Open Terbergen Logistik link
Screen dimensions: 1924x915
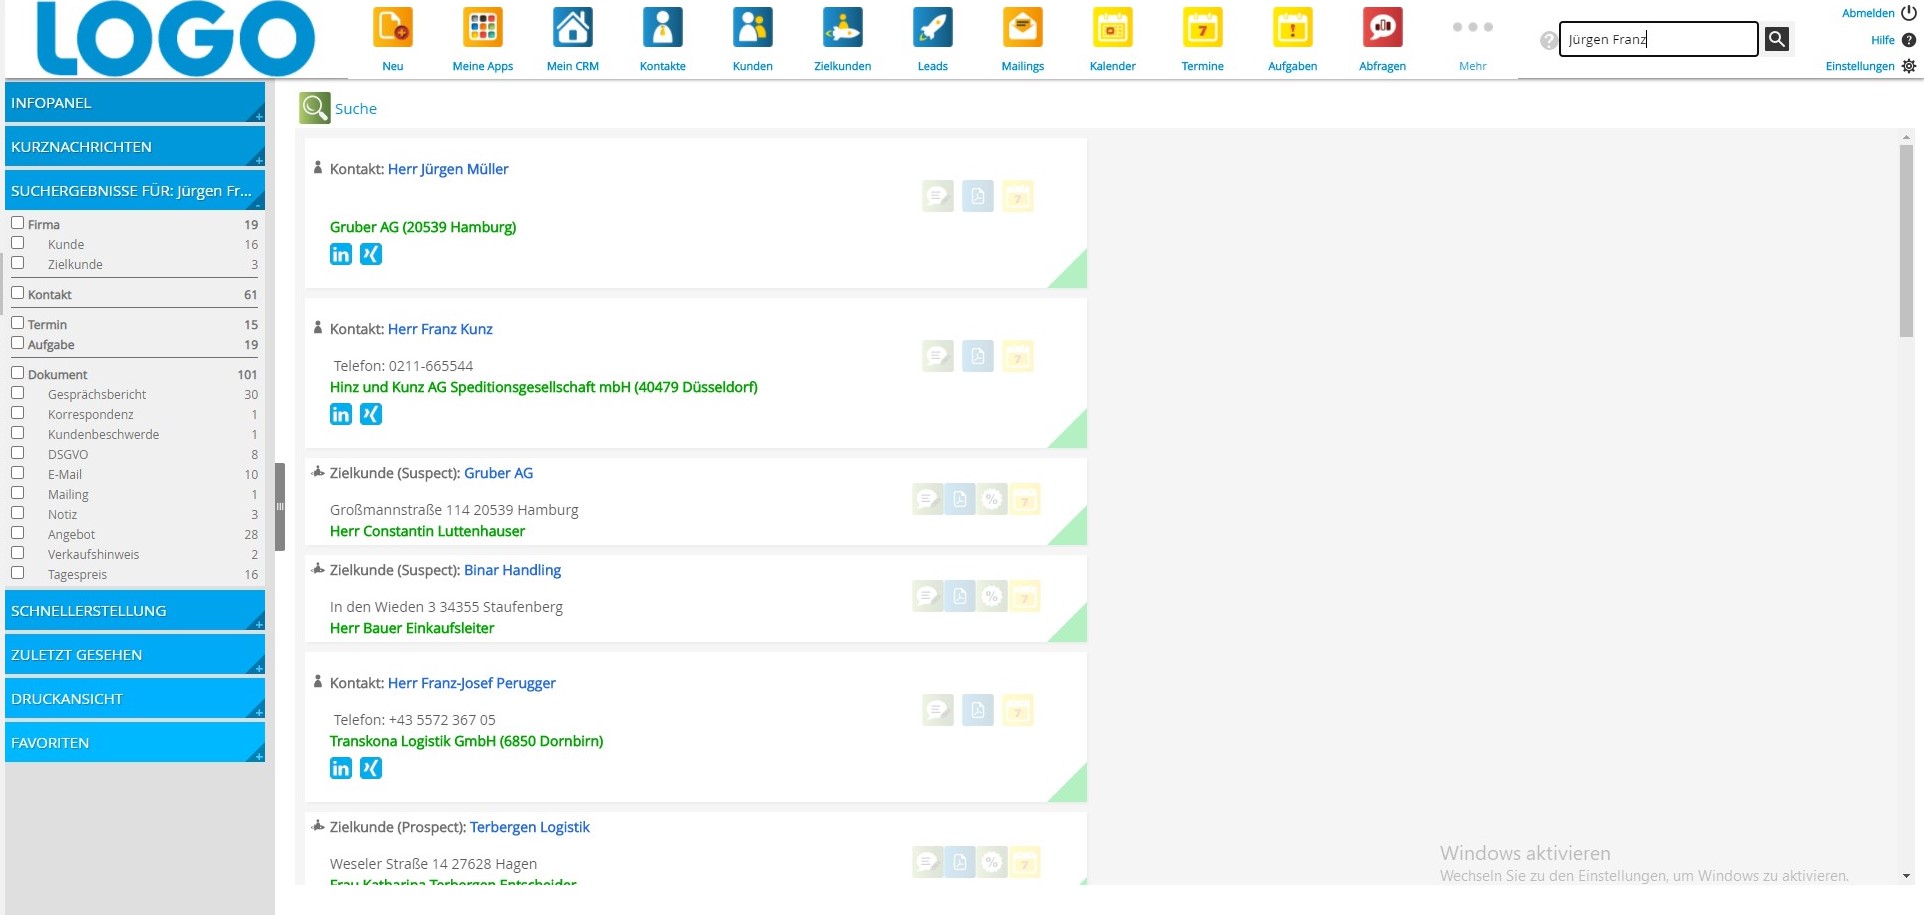[x=530, y=827]
